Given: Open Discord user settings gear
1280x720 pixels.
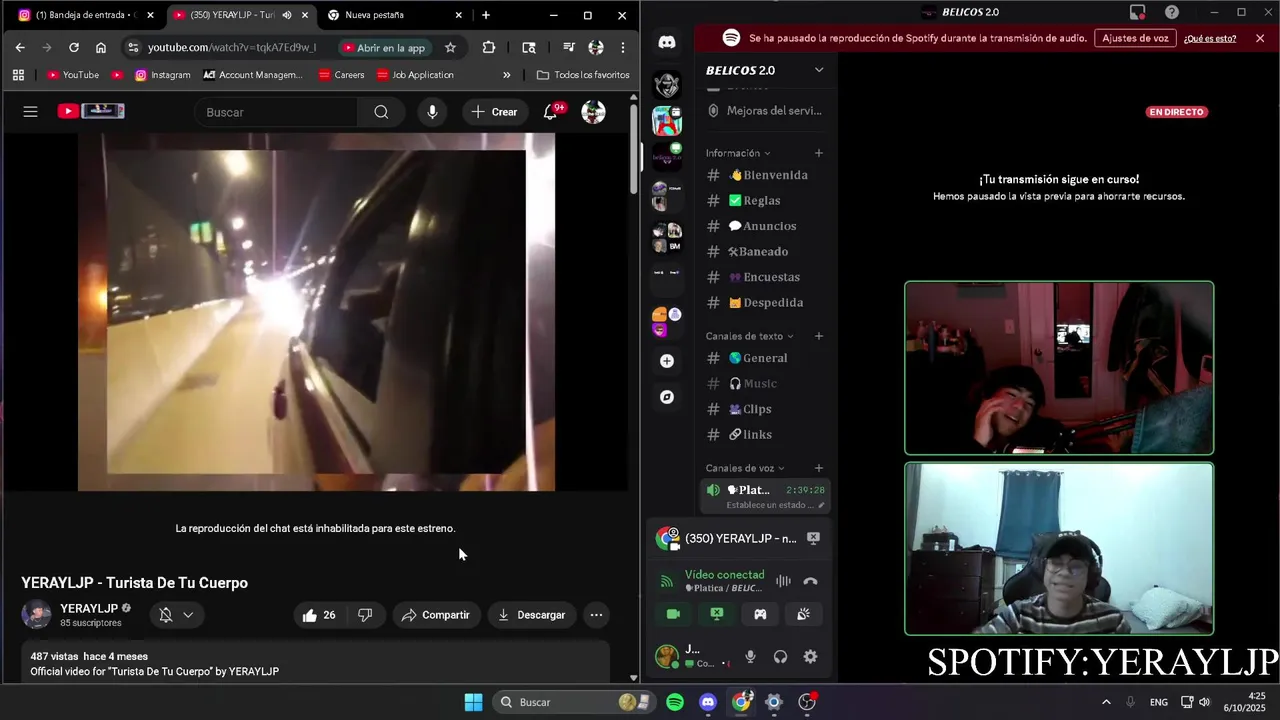Looking at the screenshot, I should [x=810, y=657].
